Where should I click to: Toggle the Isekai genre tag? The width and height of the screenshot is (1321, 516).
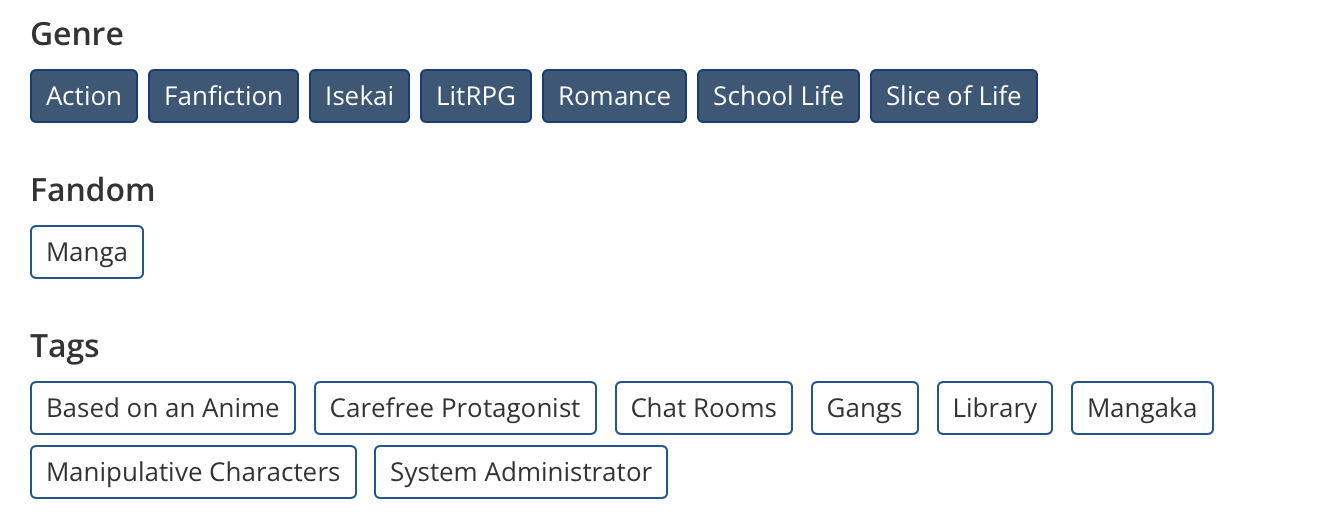pyautogui.click(x=359, y=96)
